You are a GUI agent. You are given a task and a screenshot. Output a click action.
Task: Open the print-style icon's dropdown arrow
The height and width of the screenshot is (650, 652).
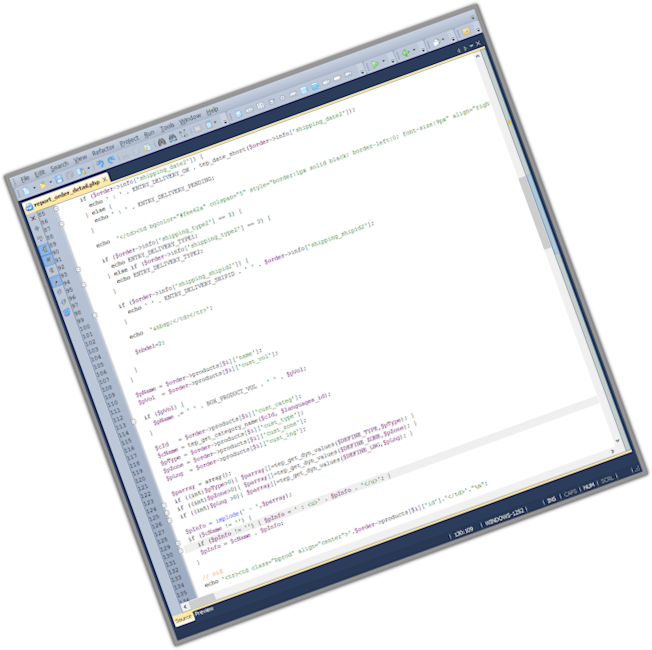(x=443, y=39)
